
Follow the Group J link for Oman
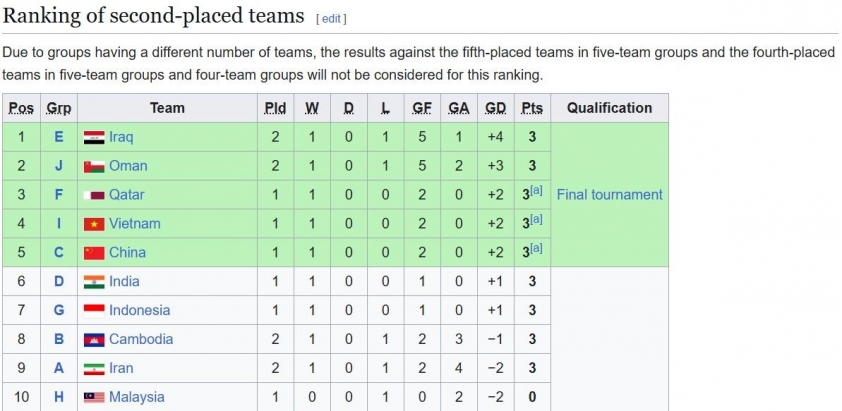[59, 166]
